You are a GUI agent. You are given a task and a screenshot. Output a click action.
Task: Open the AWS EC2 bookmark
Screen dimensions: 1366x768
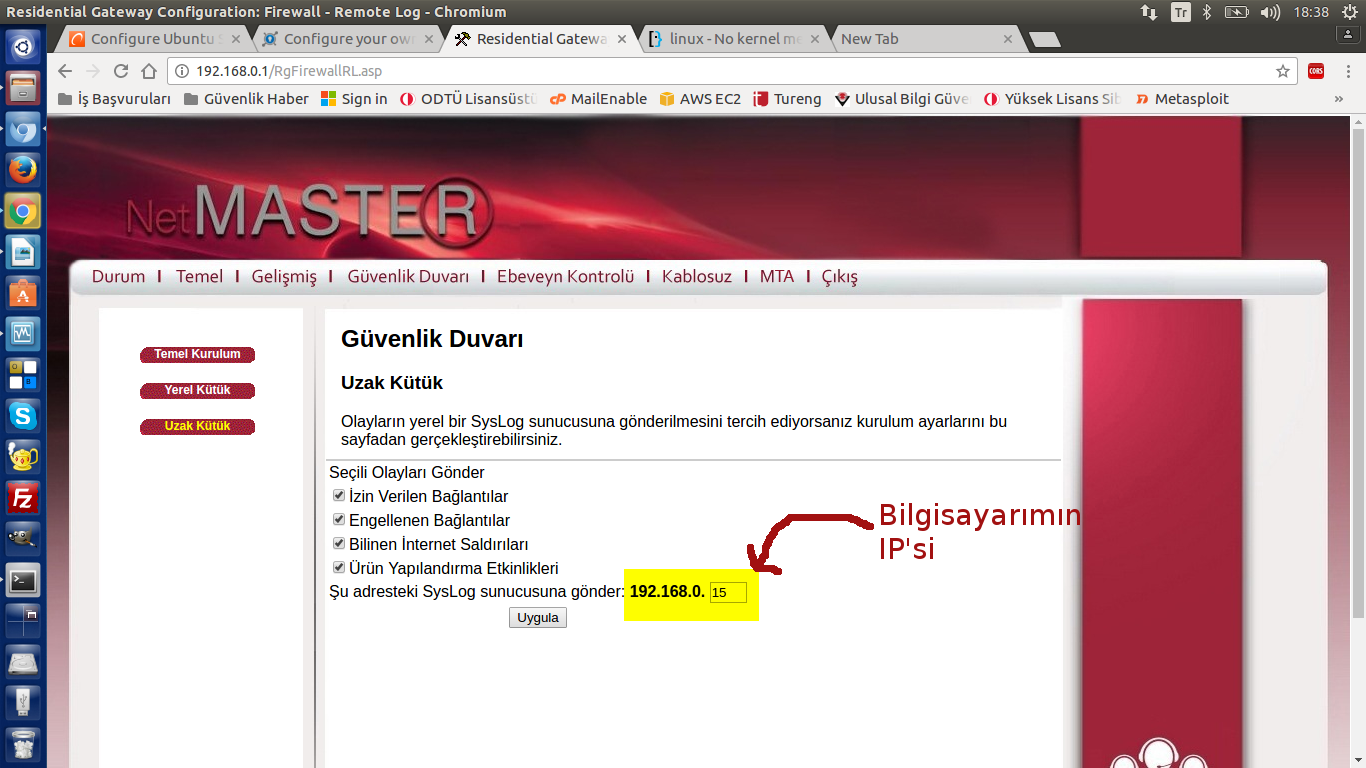[x=700, y=99]
